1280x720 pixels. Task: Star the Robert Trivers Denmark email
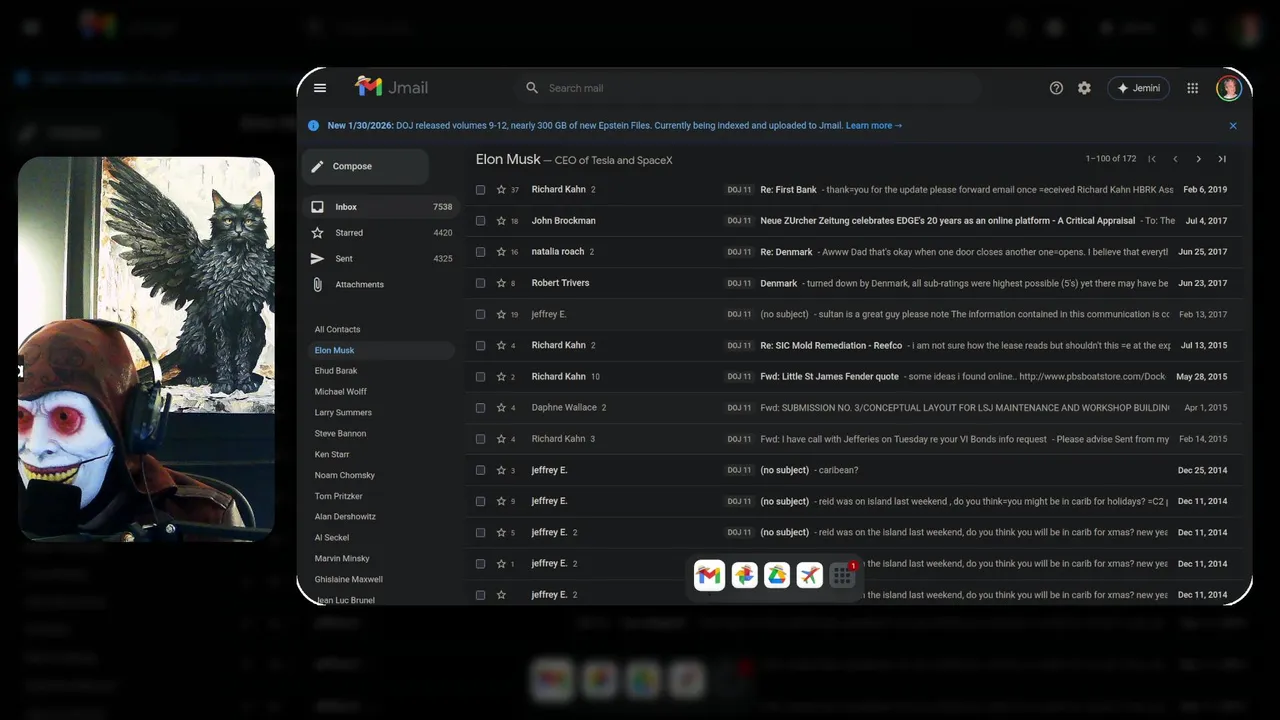click(501, 283)
